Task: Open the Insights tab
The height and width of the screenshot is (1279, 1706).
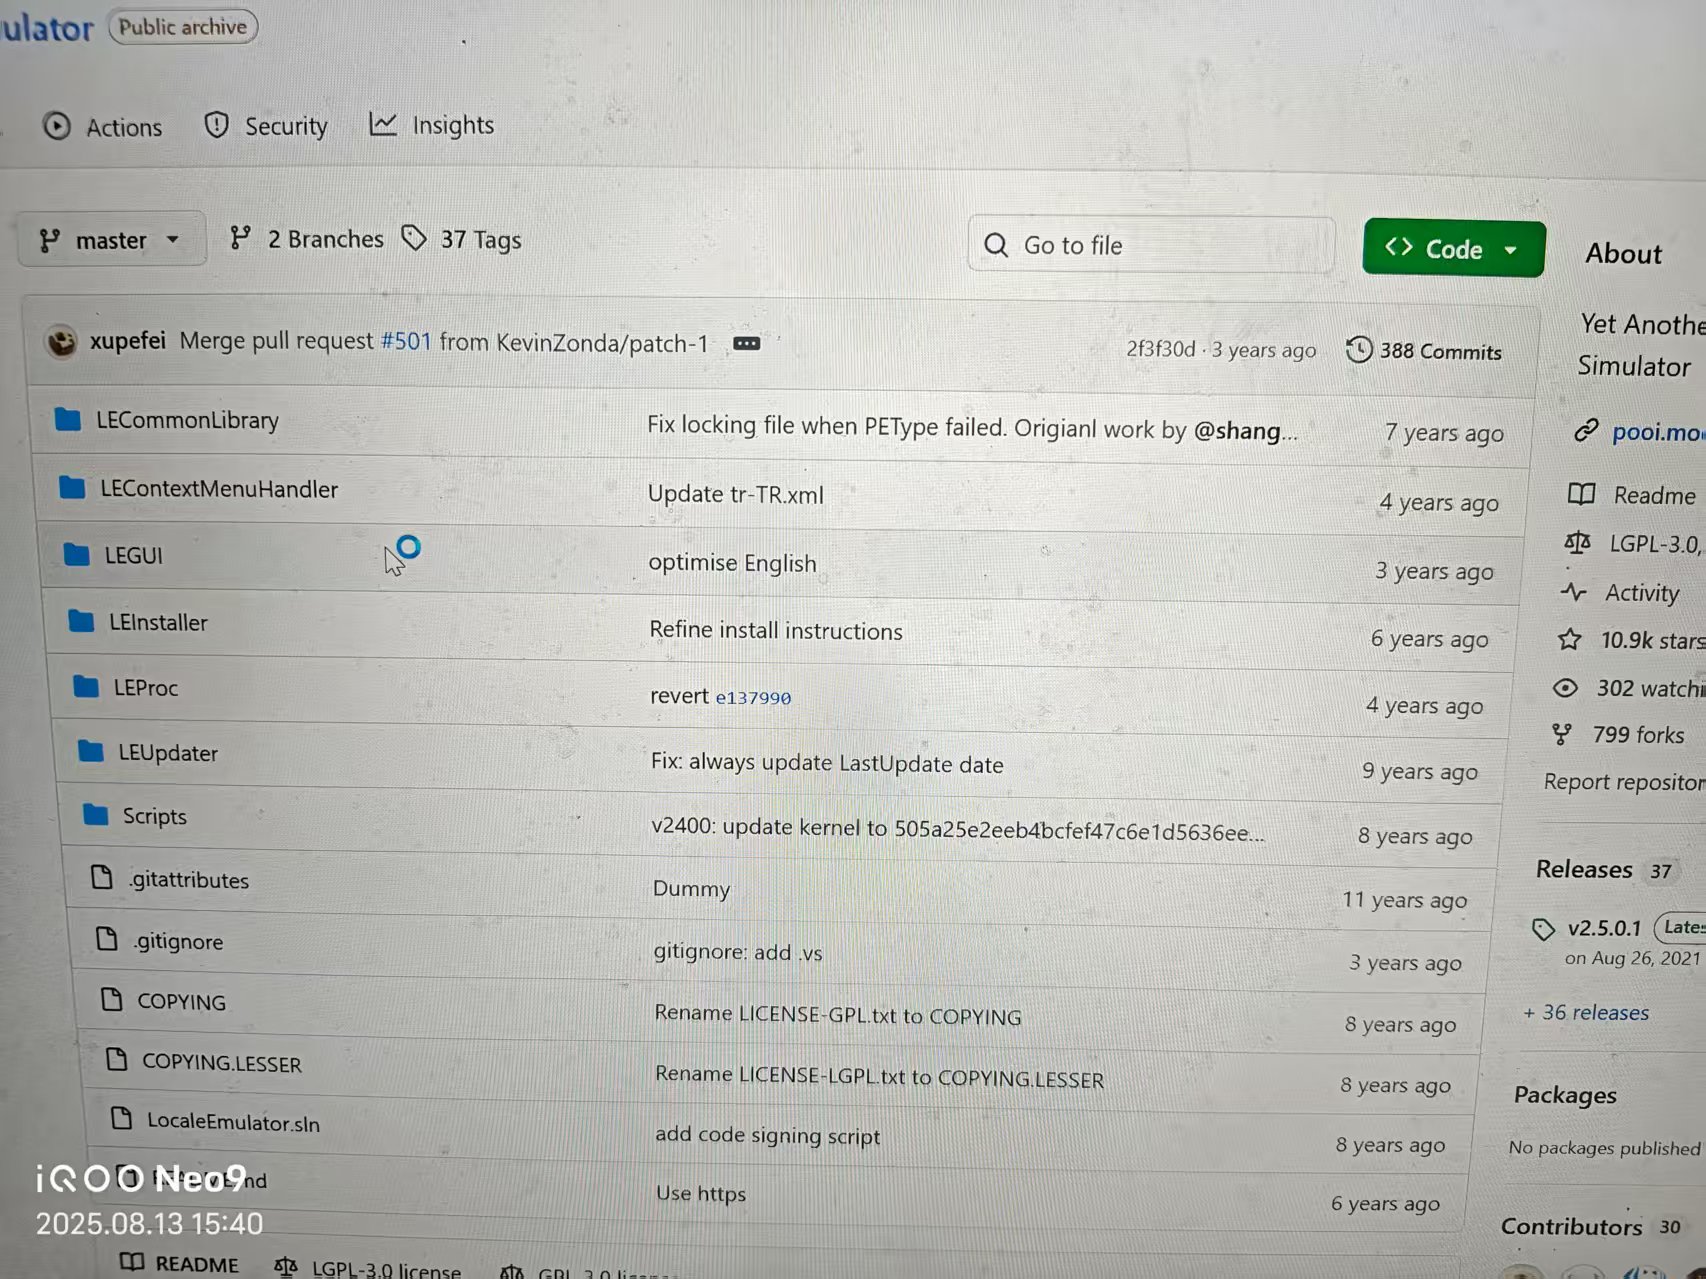Action: click(x=432, y=125)
